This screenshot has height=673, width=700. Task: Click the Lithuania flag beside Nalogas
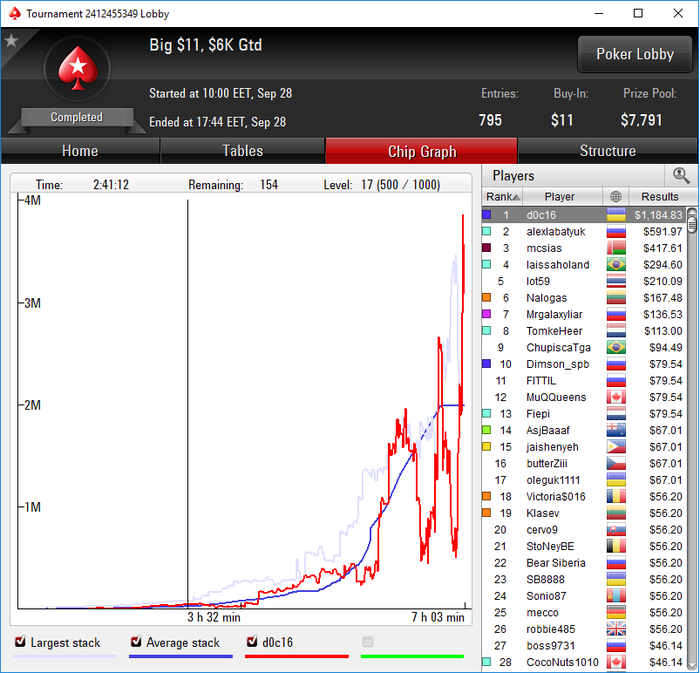[x=616, y=298]
